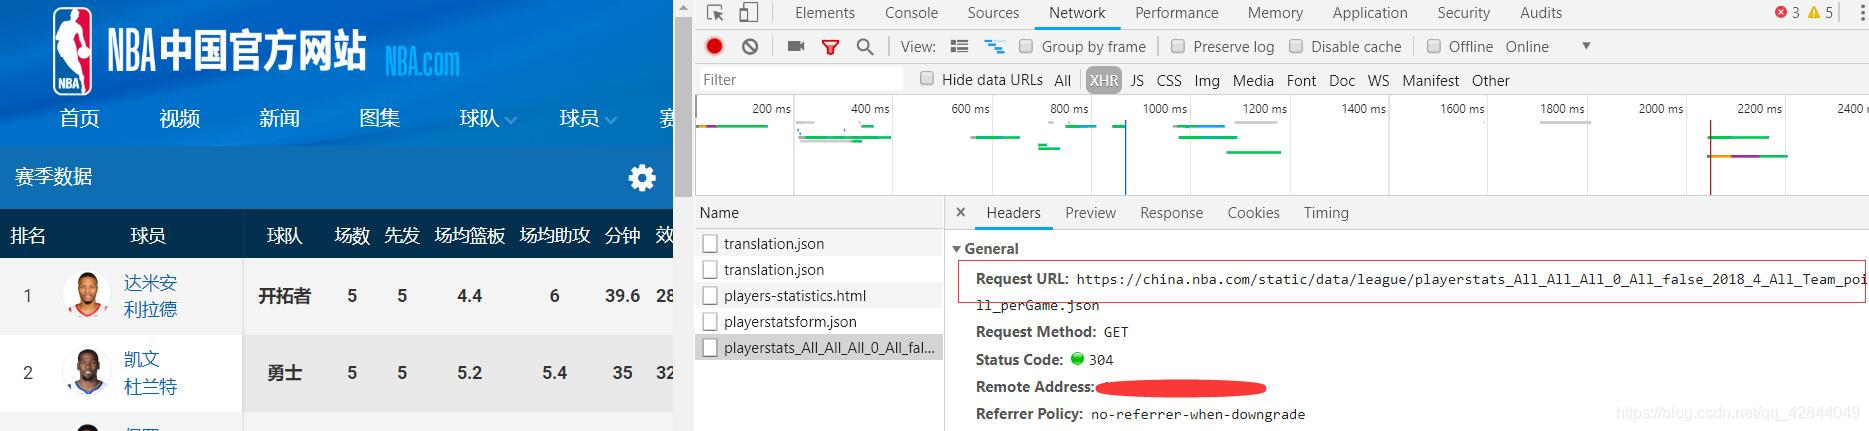Check box beside first translation.json
The image size is (1869, 431).
(710, 243)
